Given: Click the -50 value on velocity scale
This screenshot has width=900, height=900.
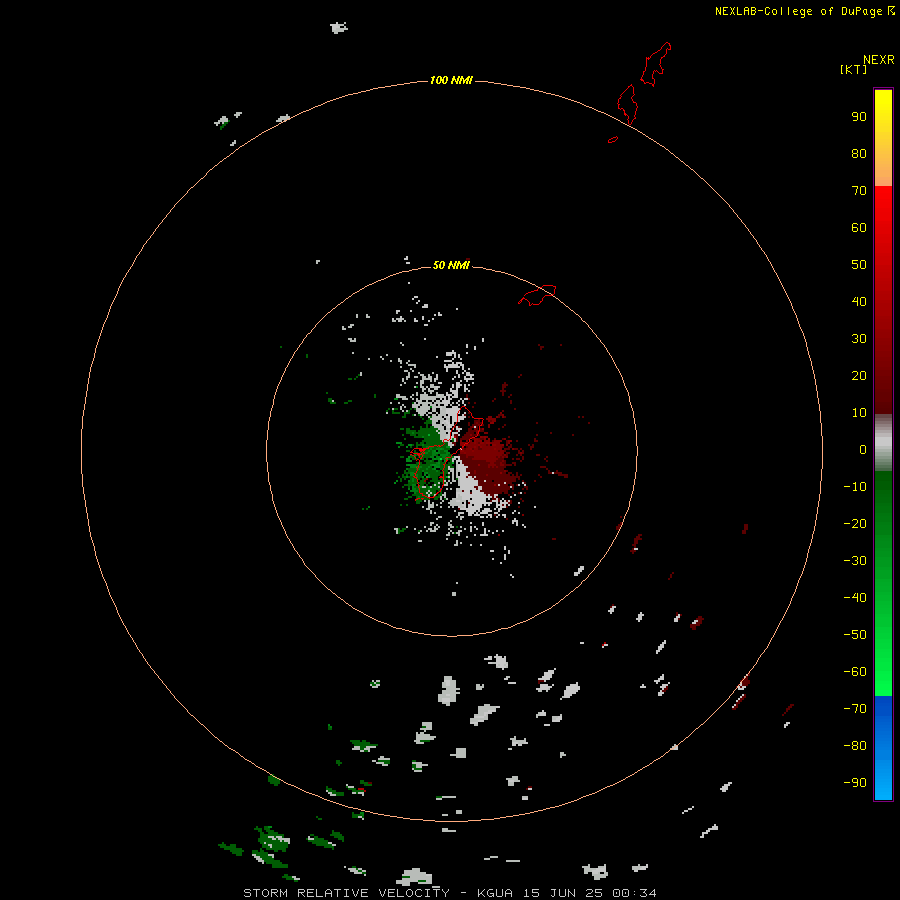Looking at the screenshot, I should click(x=855, y=634).
